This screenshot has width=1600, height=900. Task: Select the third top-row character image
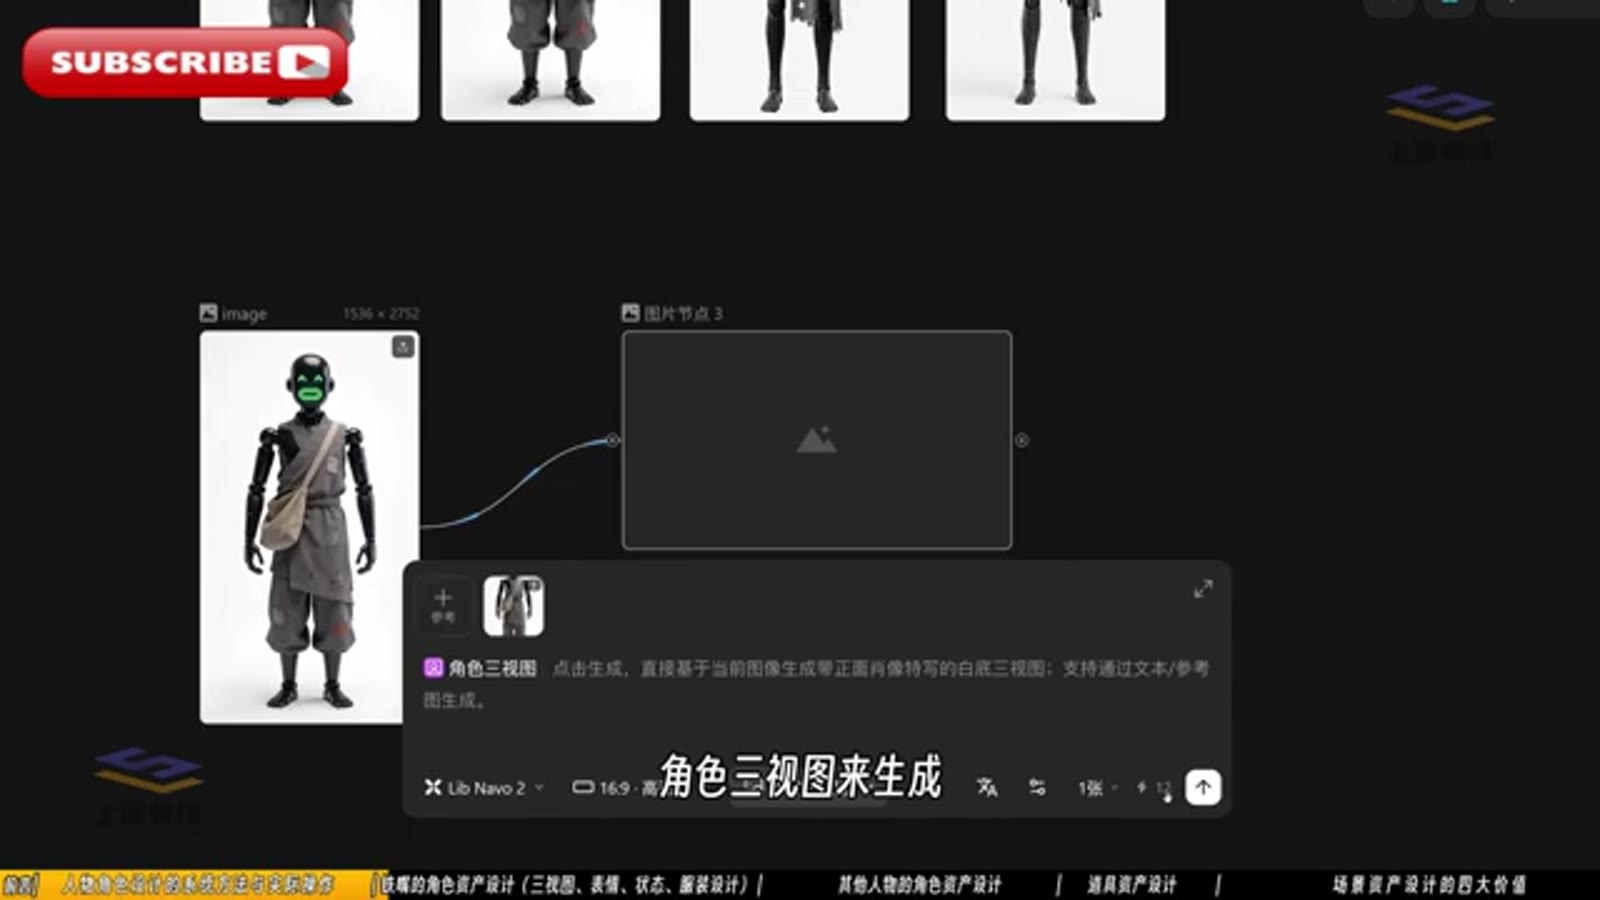click(799, 60)
